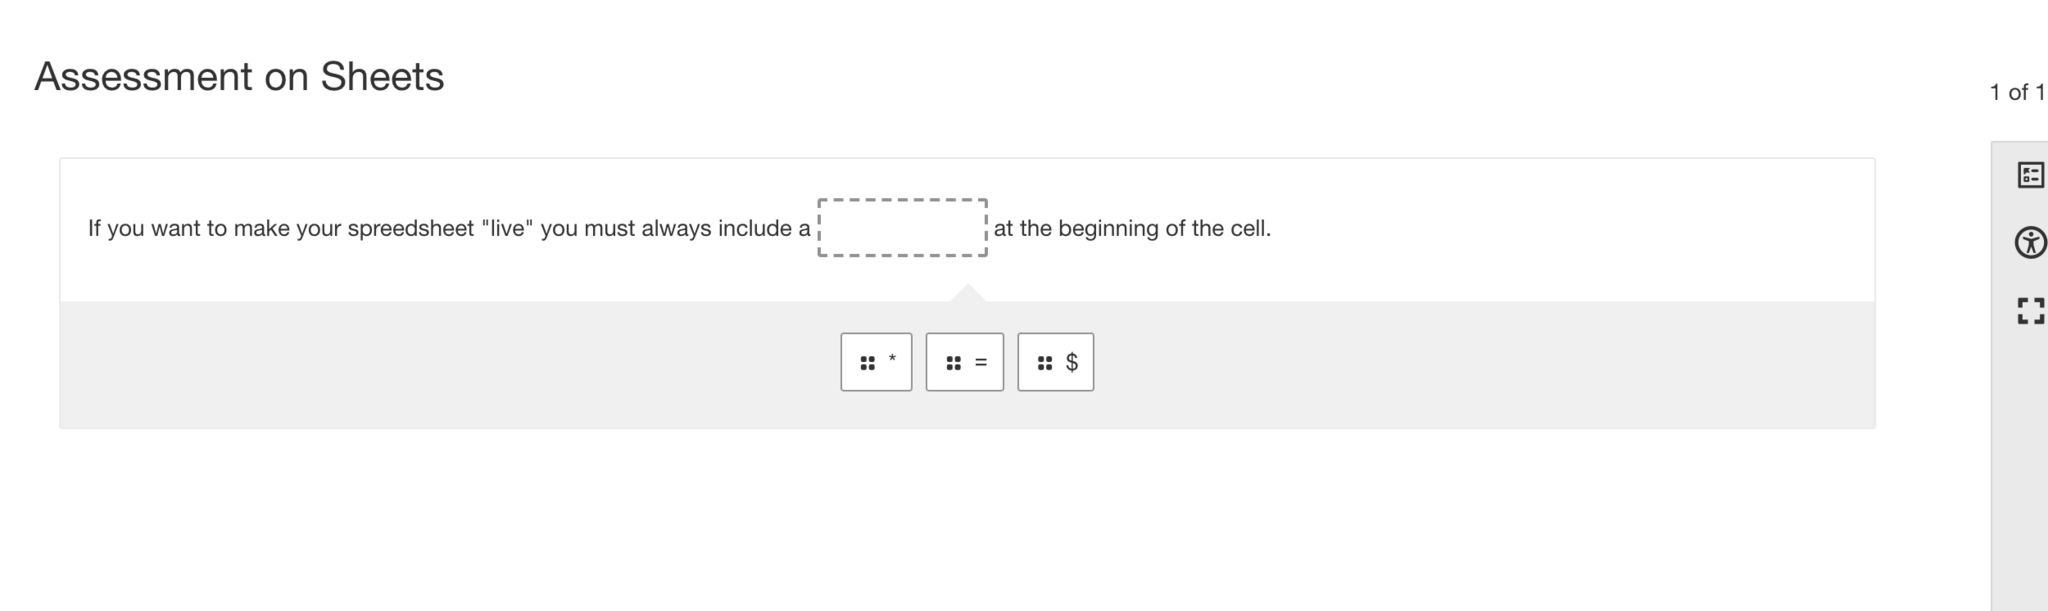
Task: Enter fullscreen mode using the corner-brackets icon
Action: point(2030,311)
